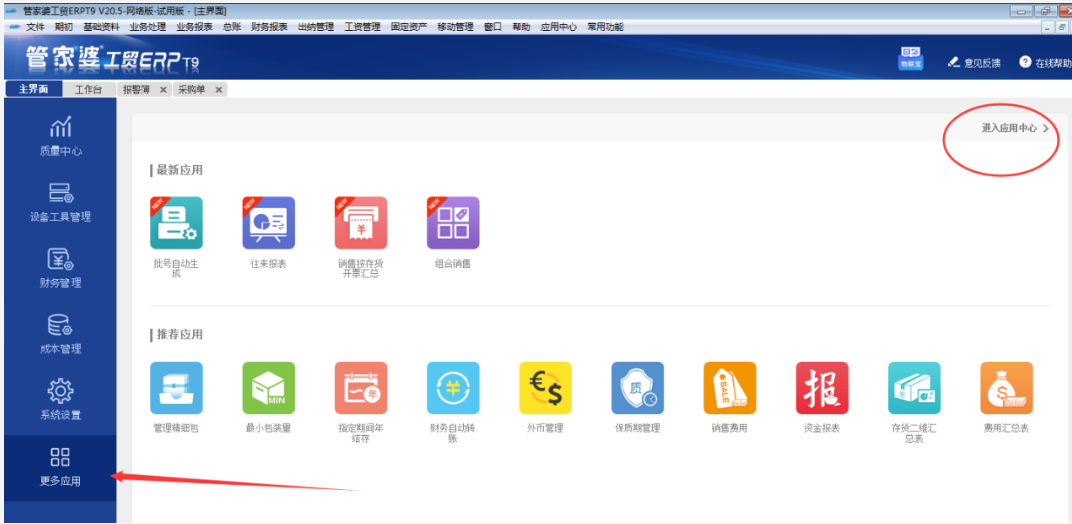The width and height of the screenshot is (1072, 524).
Task: Open the 费用汇总表 app icon
Action: pos(1006,388)
